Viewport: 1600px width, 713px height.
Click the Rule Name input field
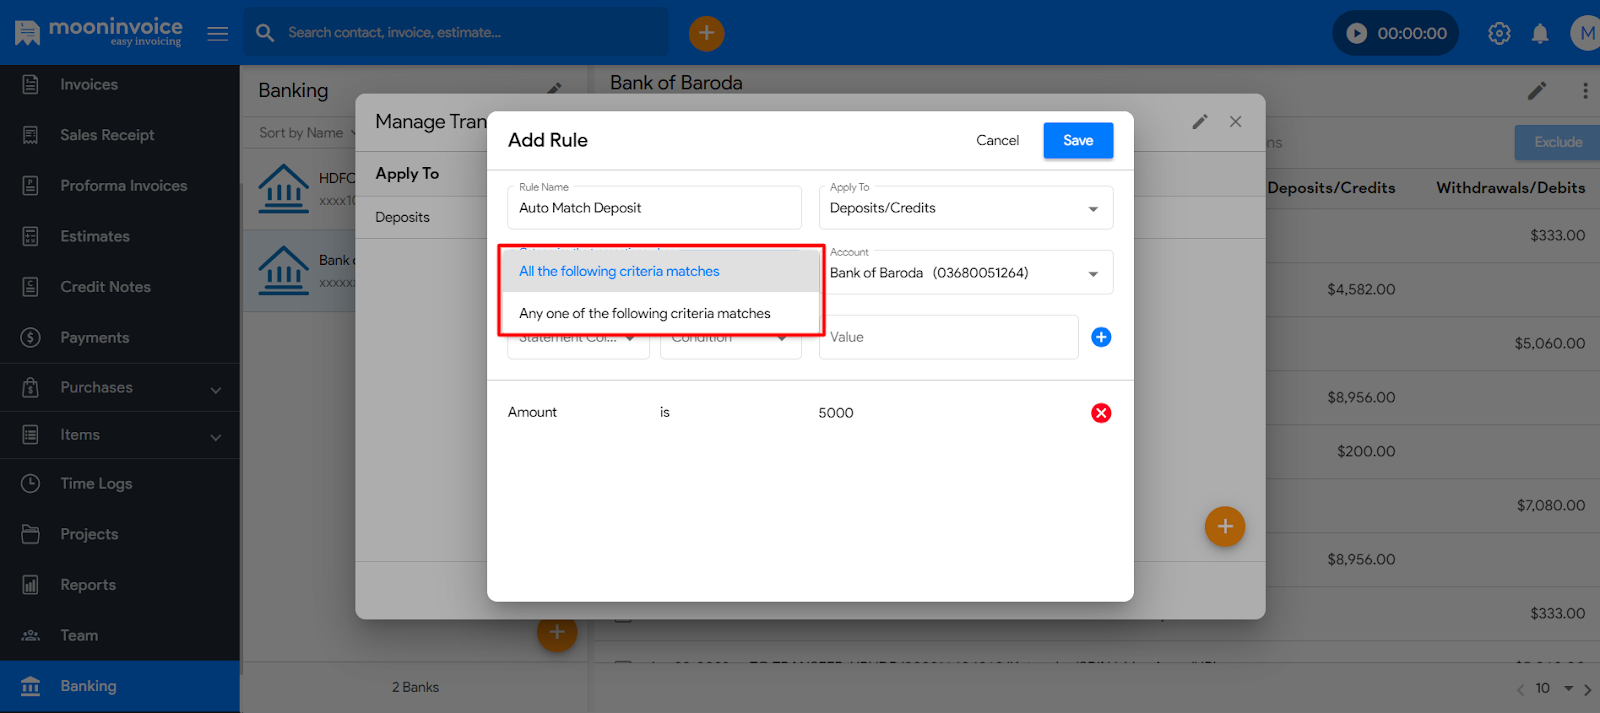(x=654, y=208)
